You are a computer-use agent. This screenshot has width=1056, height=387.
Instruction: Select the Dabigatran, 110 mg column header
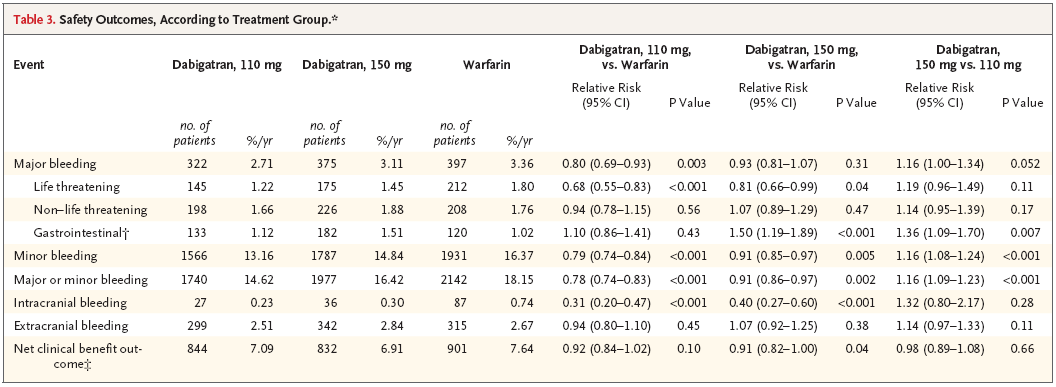coord(226,66)
